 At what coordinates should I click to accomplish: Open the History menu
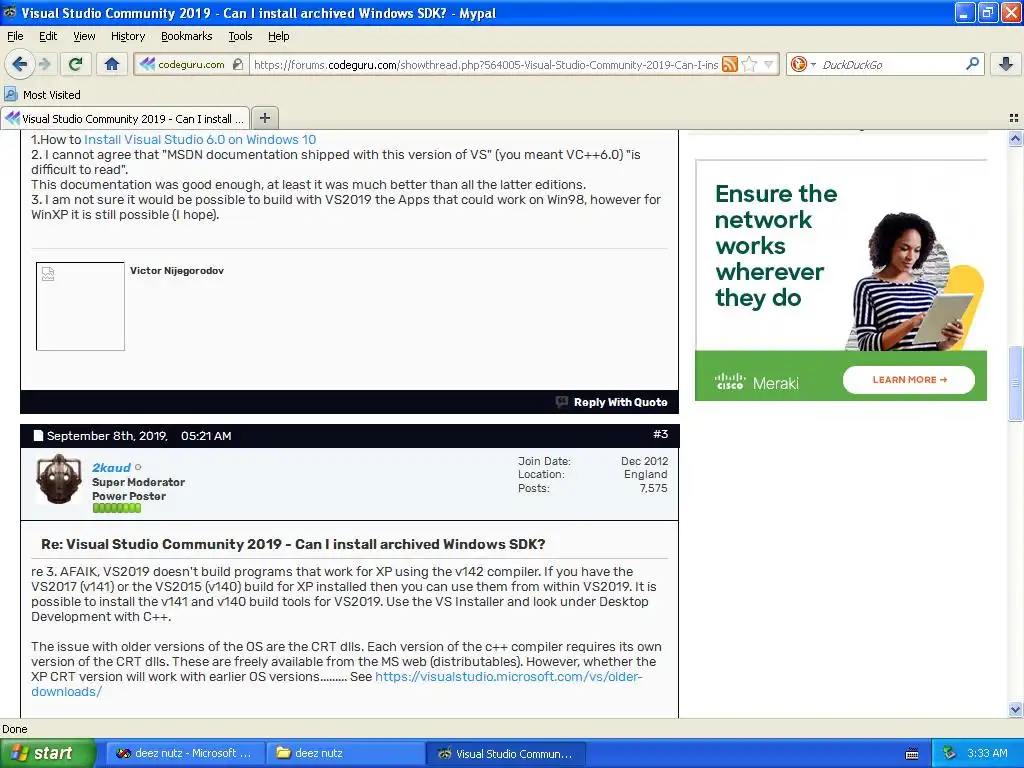tap(127, 36)
